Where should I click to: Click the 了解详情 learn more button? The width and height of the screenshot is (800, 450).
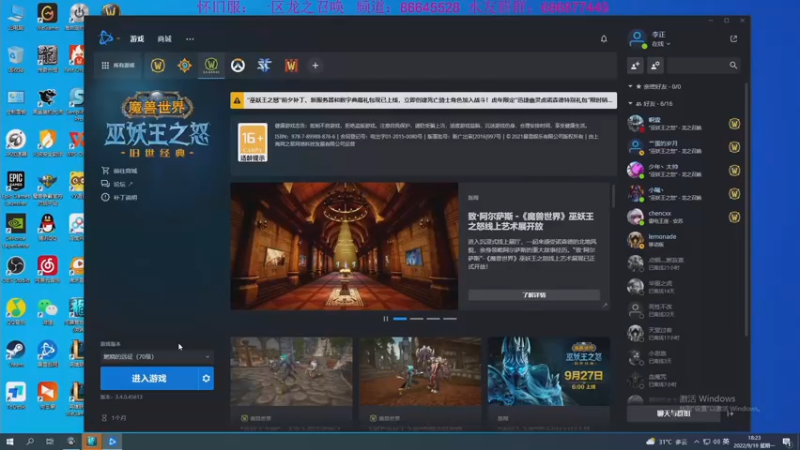point(534,295)
